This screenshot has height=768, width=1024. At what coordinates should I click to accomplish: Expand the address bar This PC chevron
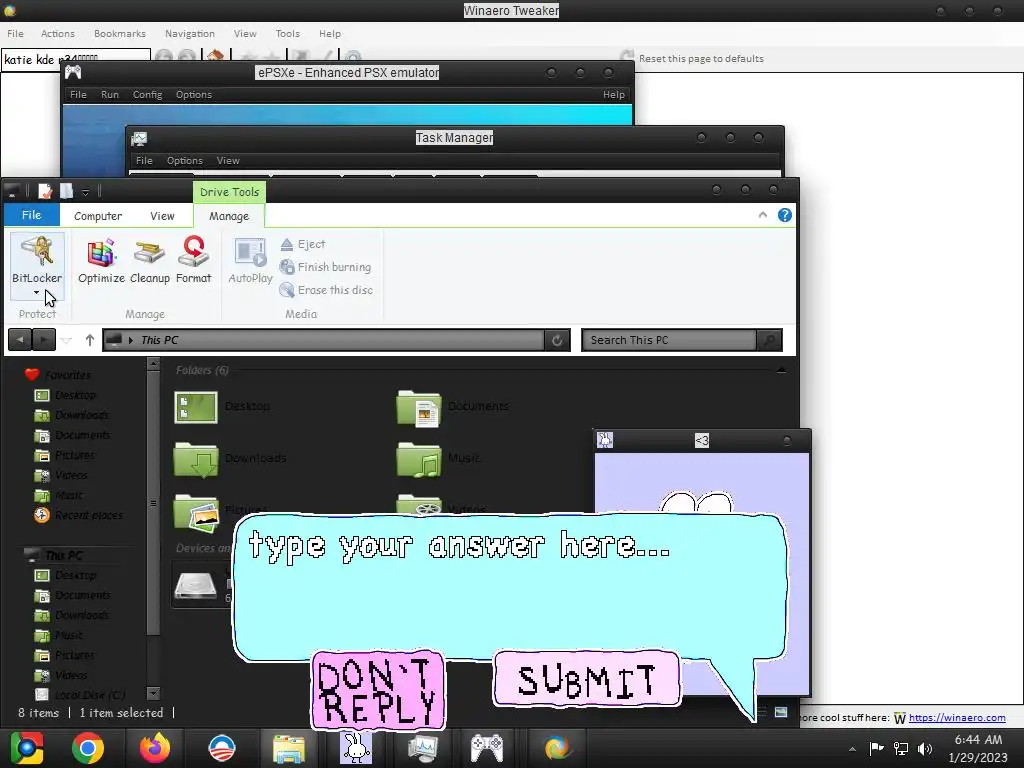(131, 340)
